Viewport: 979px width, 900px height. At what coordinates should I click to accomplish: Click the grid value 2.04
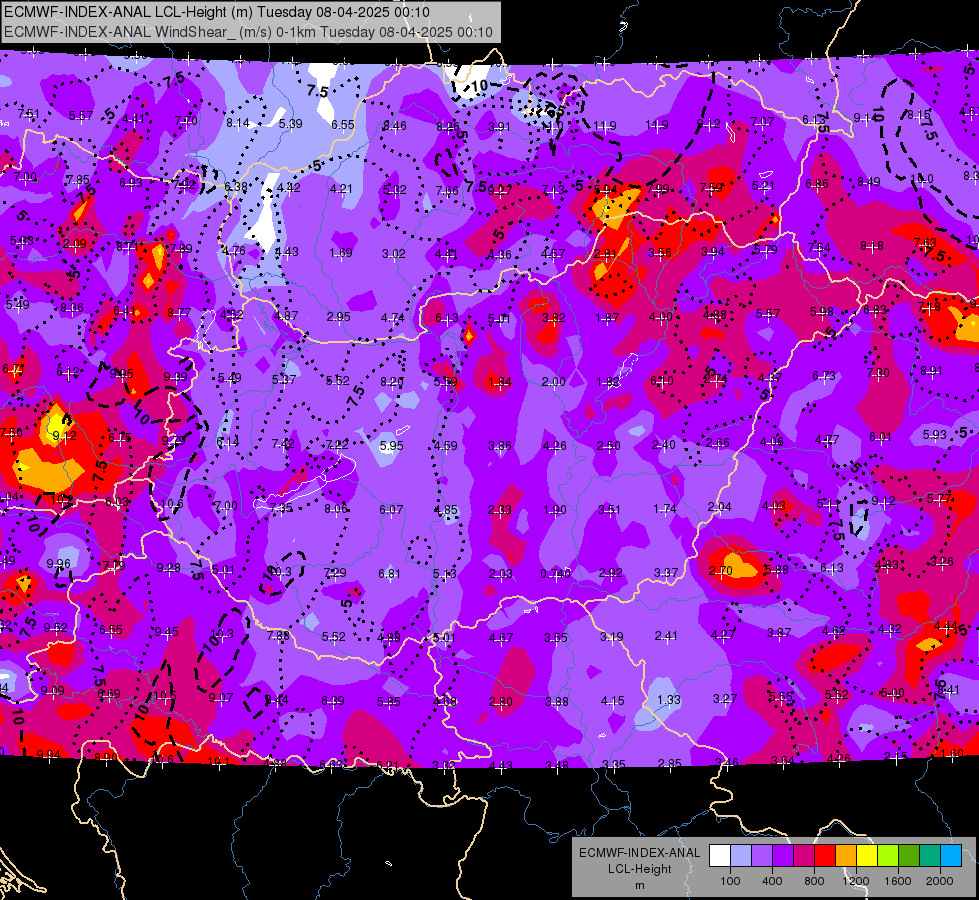click(x=719, y=507)
